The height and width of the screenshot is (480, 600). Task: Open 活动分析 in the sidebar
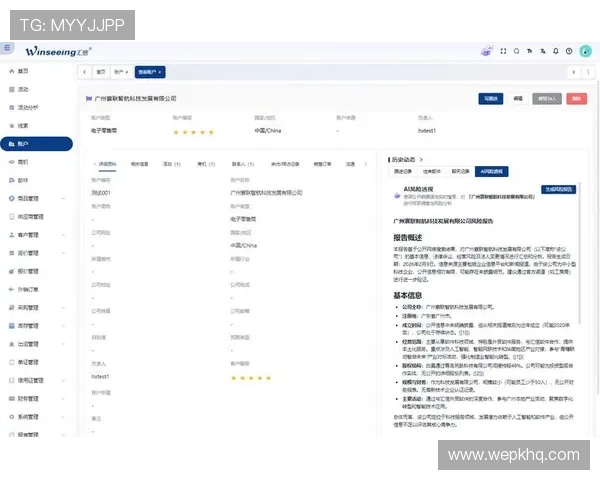click(x=28, y=108)
